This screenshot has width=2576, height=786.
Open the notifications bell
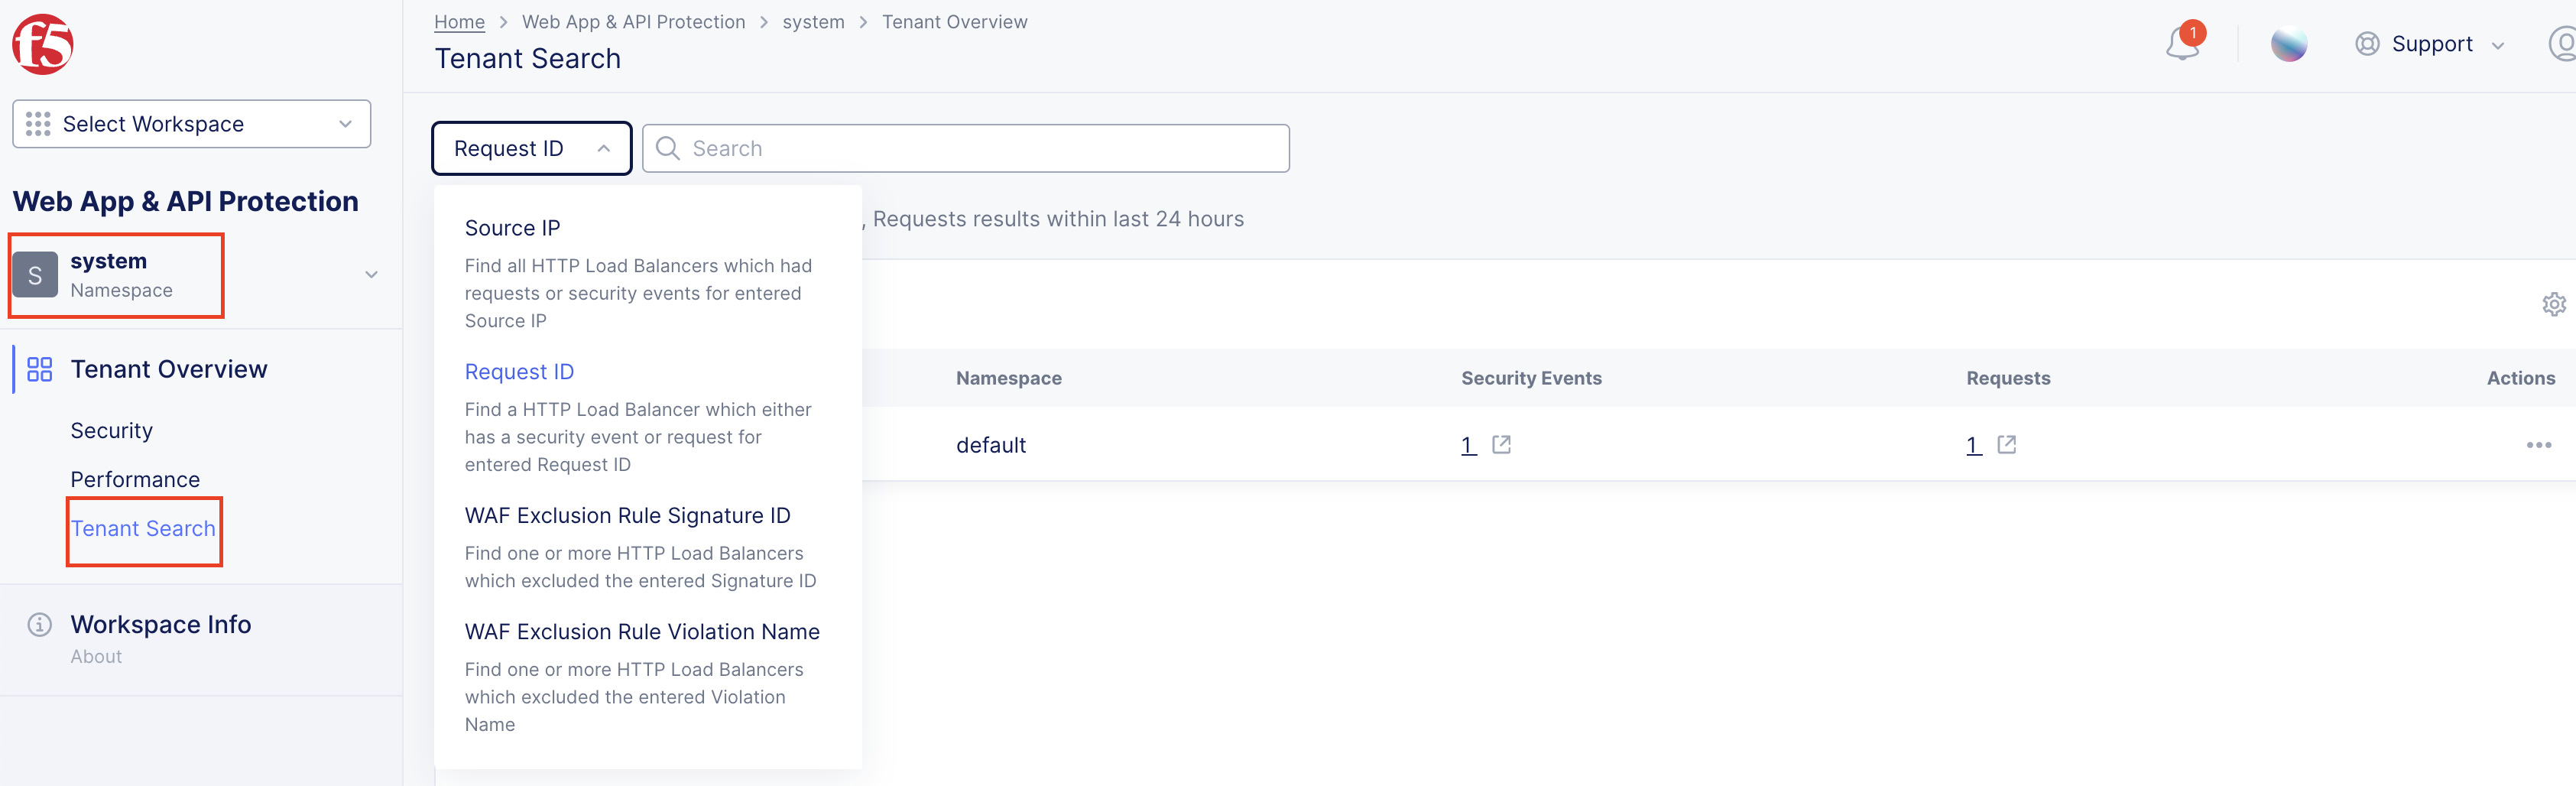point(2183,43)
